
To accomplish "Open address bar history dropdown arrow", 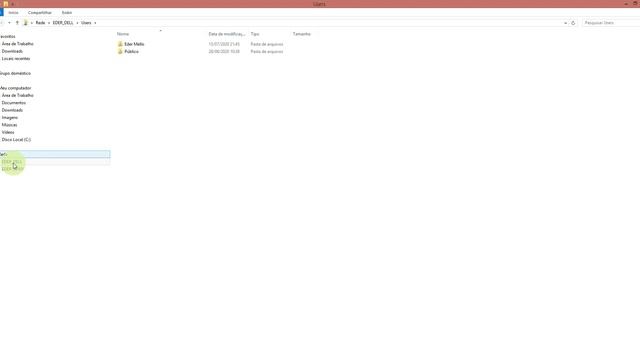I will pos(565,23).
